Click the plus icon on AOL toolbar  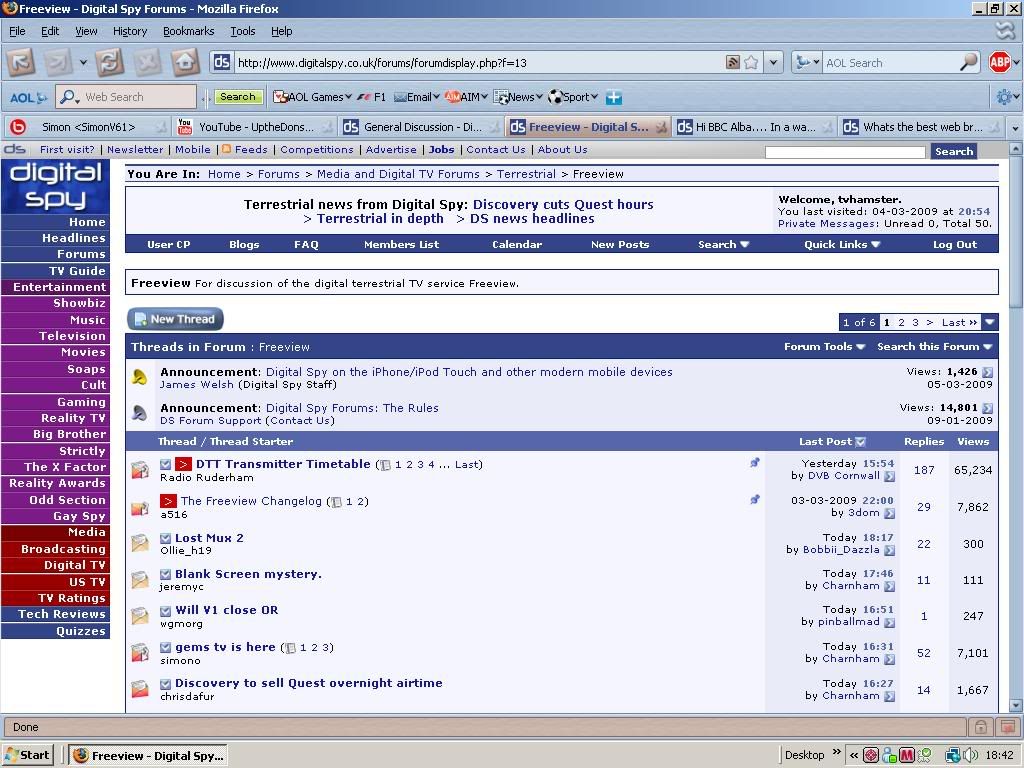pyautogui.click(x=614, y=97)
